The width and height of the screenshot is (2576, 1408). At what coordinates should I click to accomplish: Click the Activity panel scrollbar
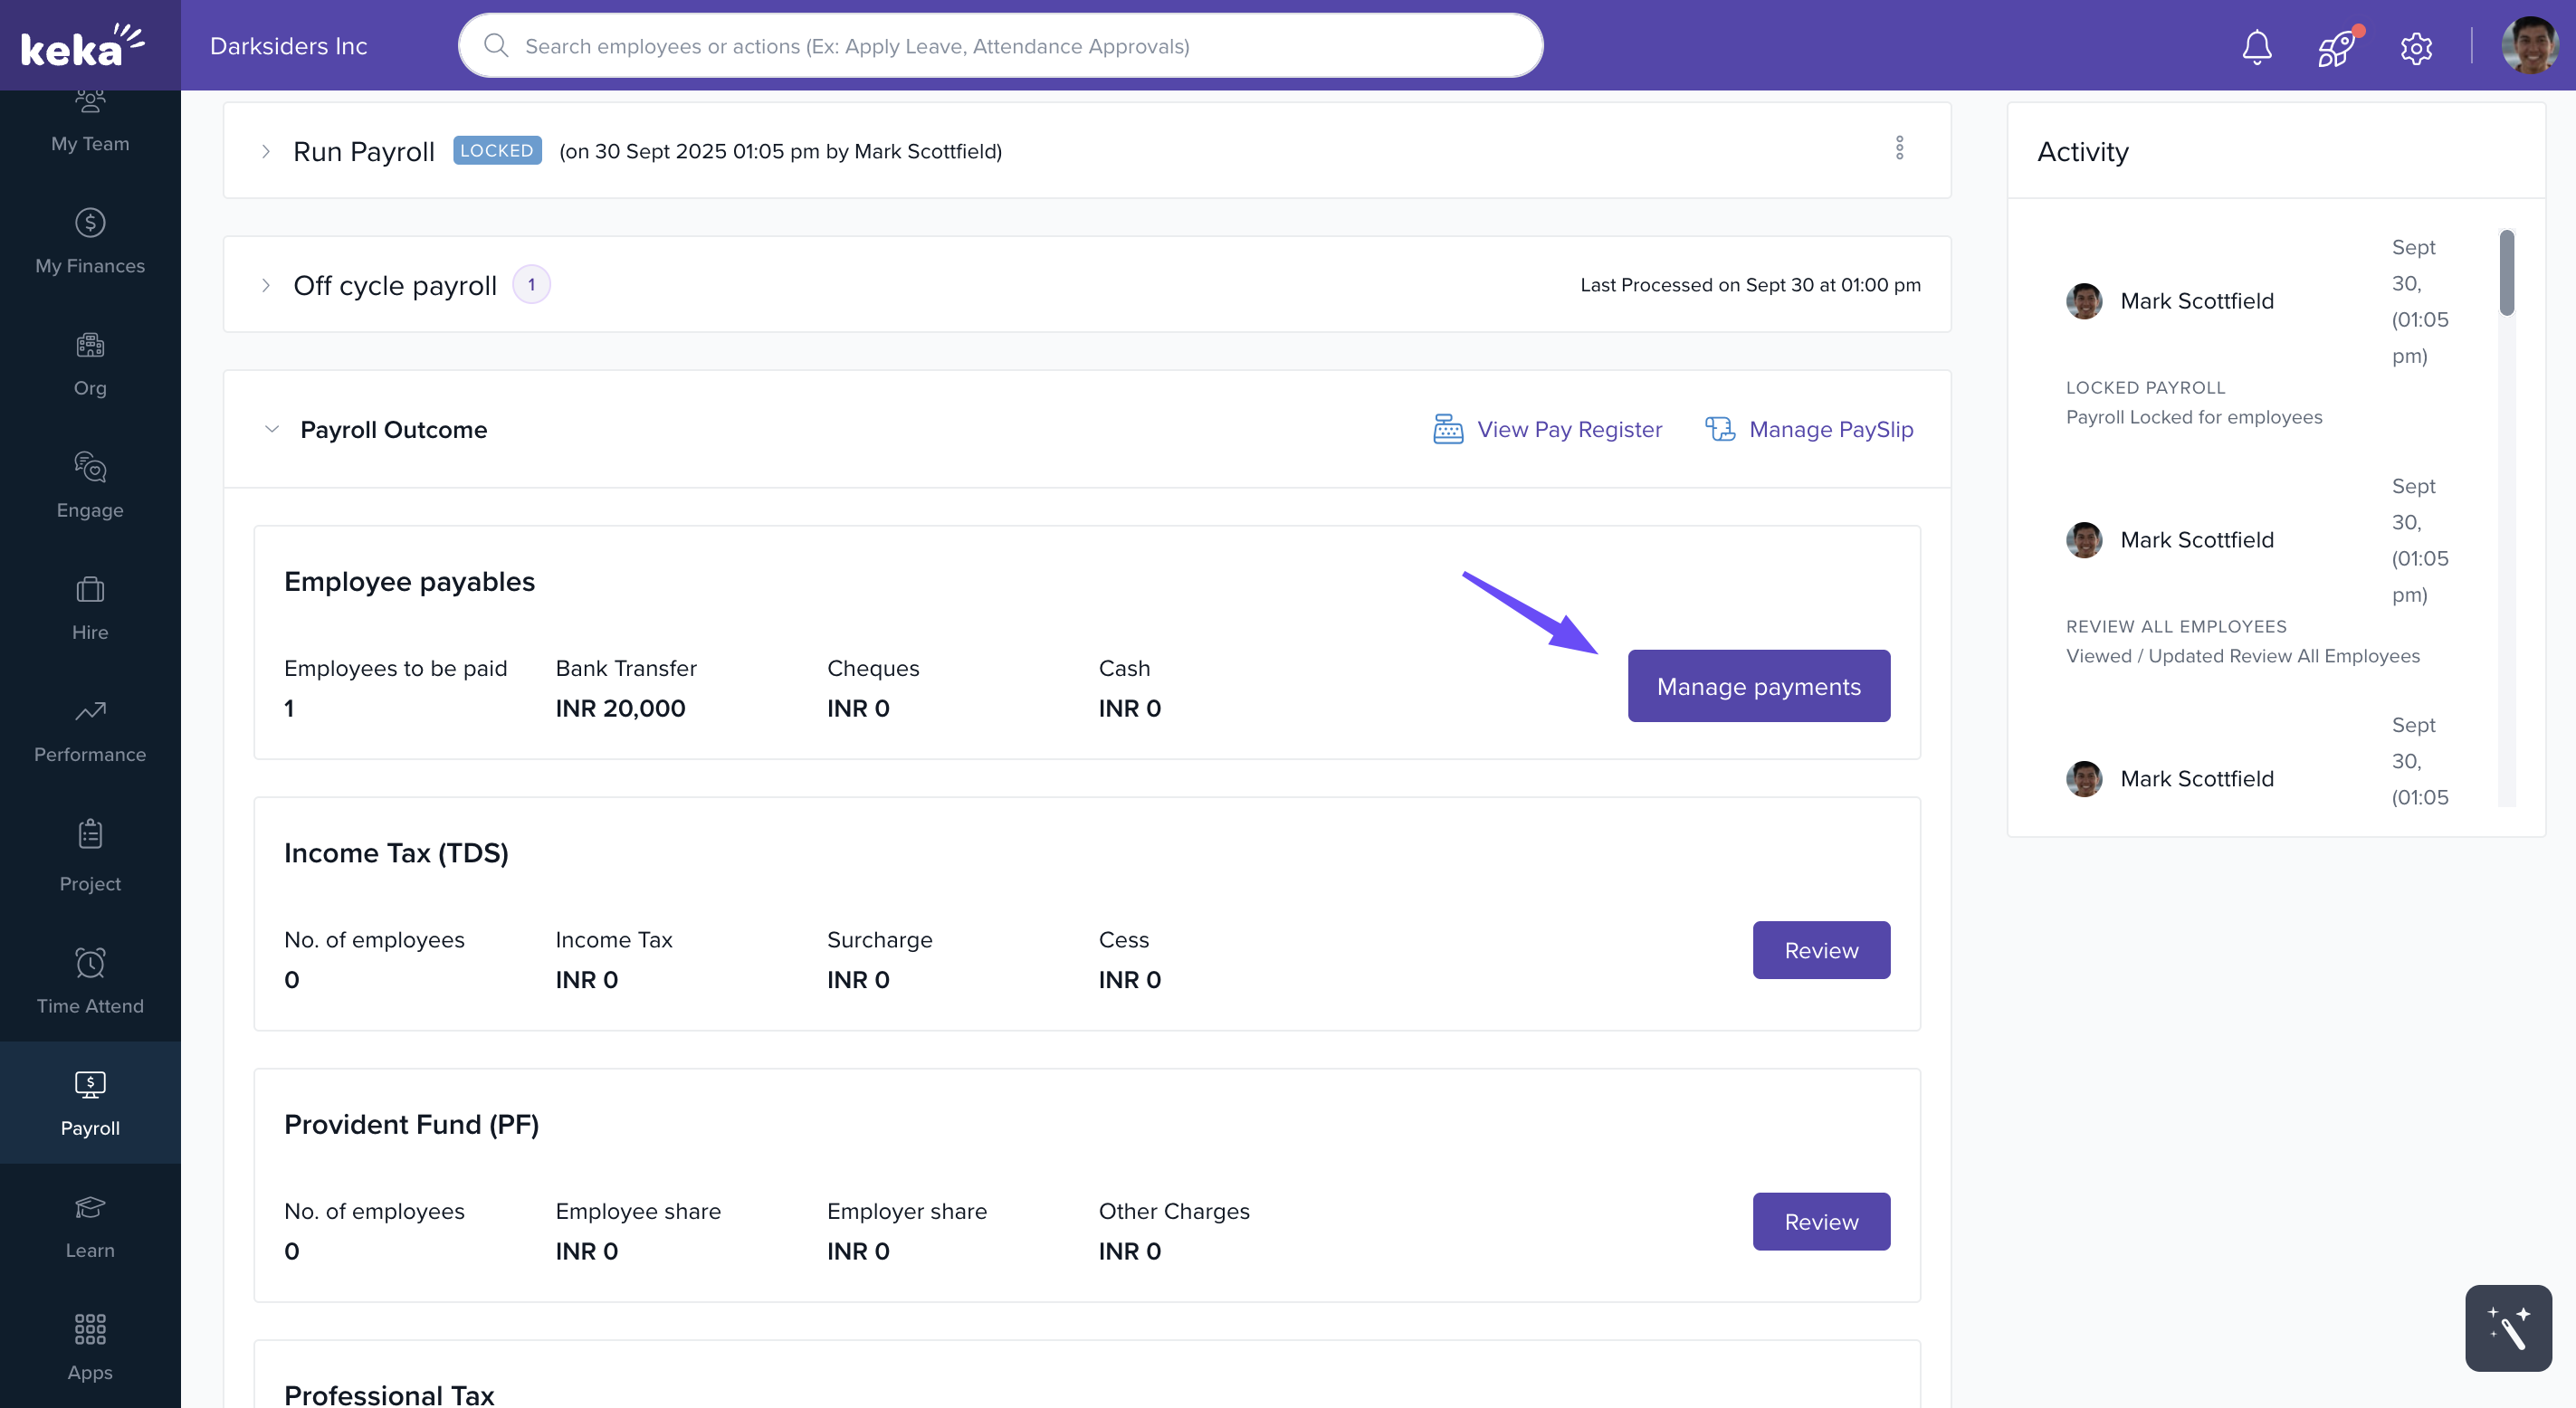(2505, 274)
